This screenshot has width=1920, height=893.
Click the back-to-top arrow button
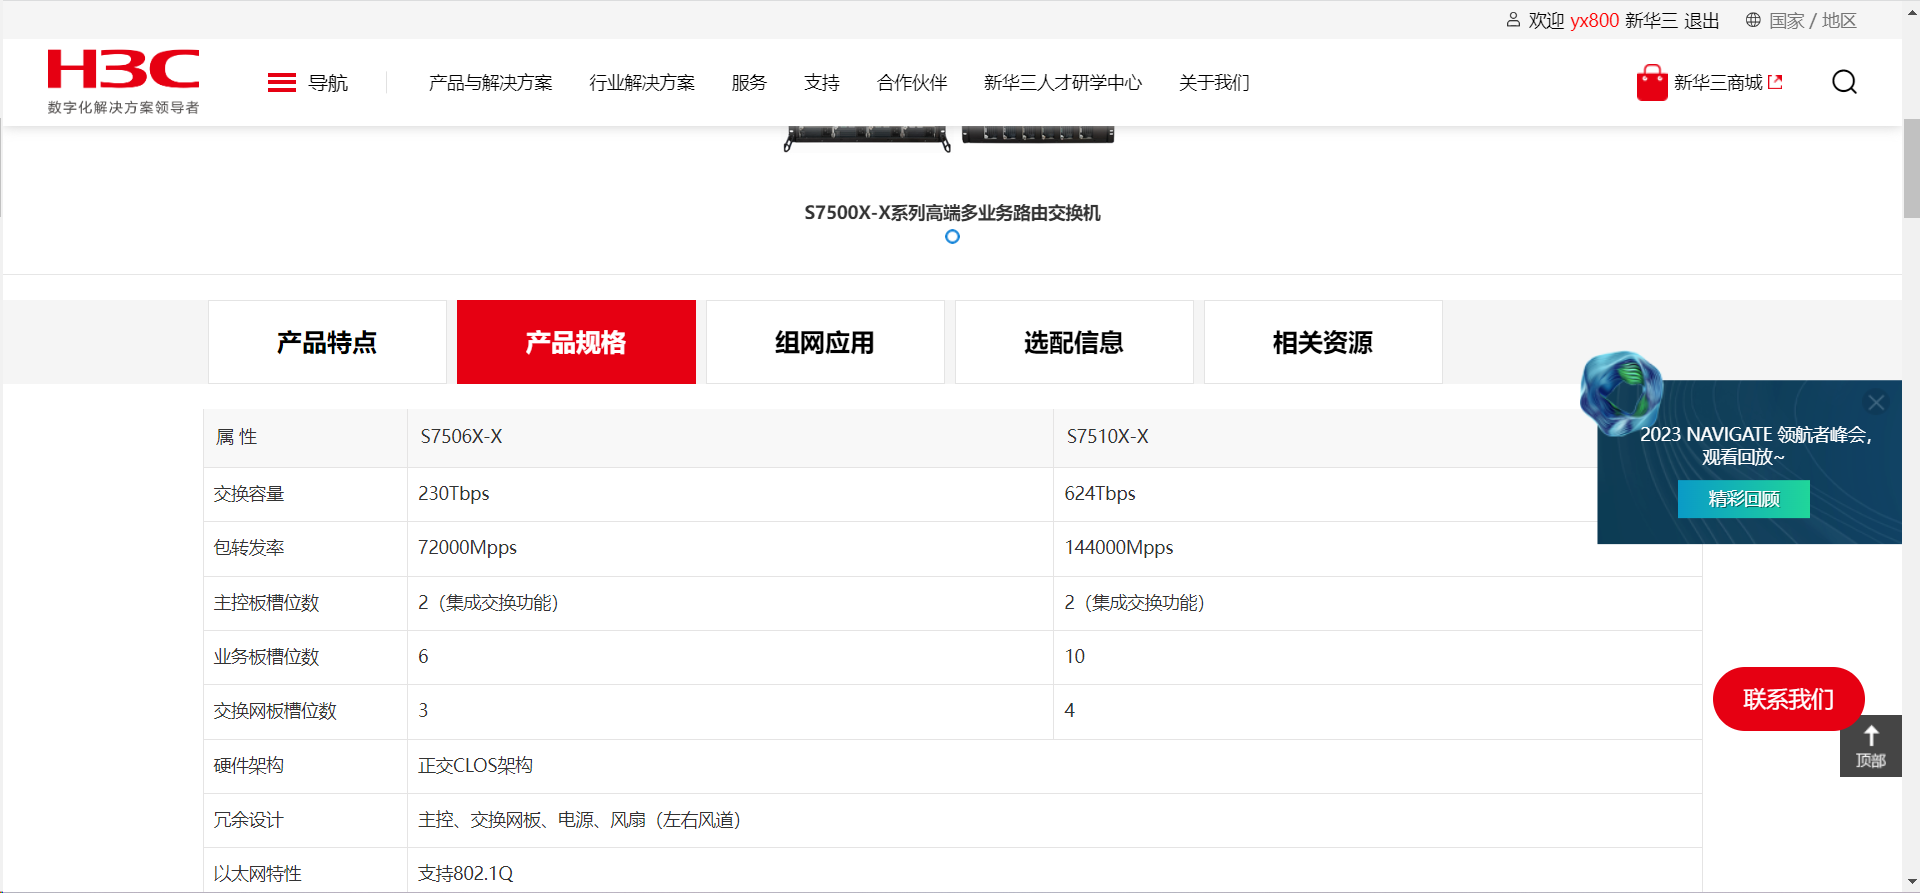1871,746
